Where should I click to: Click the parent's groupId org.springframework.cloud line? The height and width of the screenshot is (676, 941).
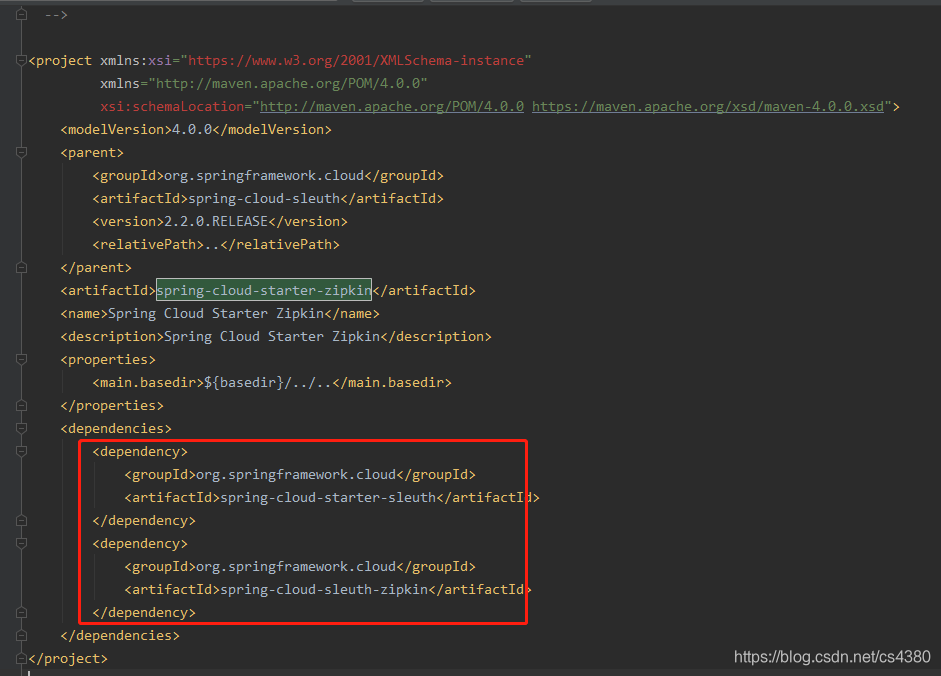coord(268,176)
